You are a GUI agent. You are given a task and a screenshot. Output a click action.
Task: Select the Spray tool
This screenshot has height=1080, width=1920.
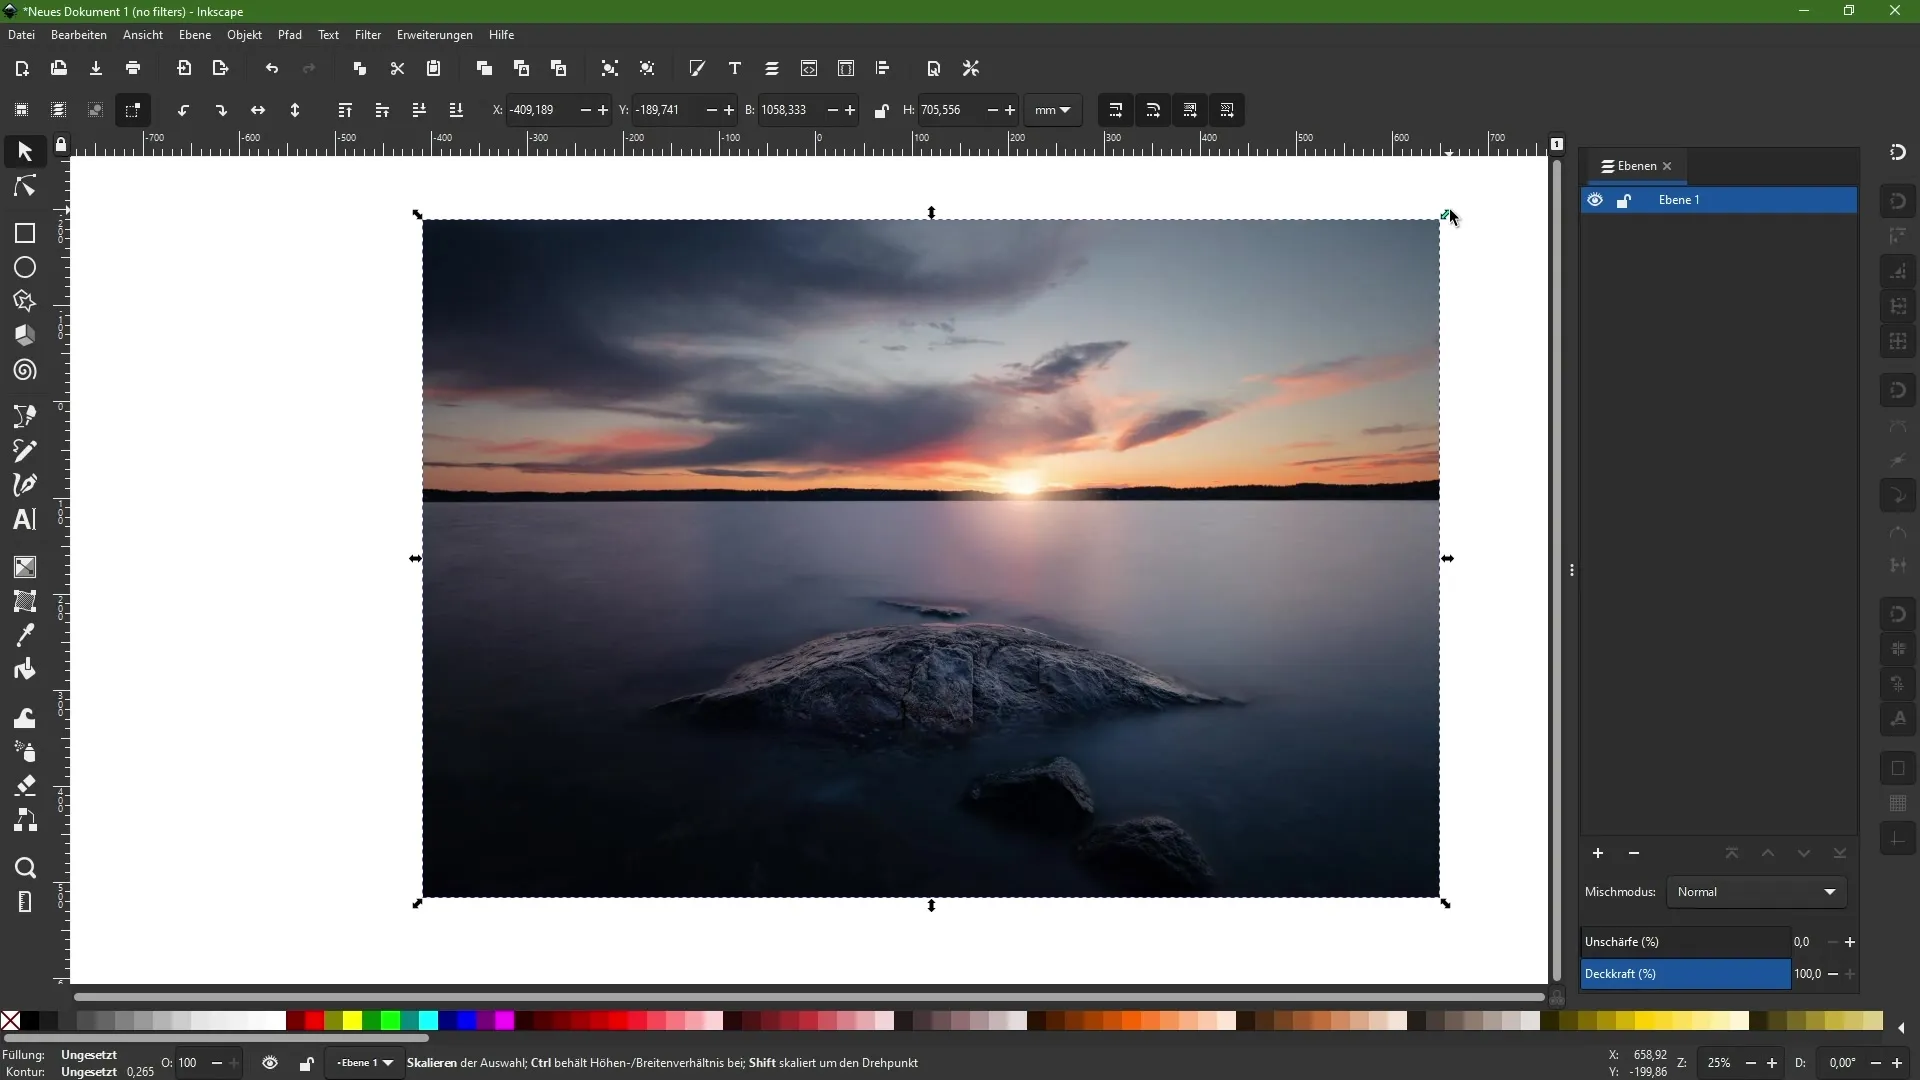pyautogui.click(x=24, y=752)
